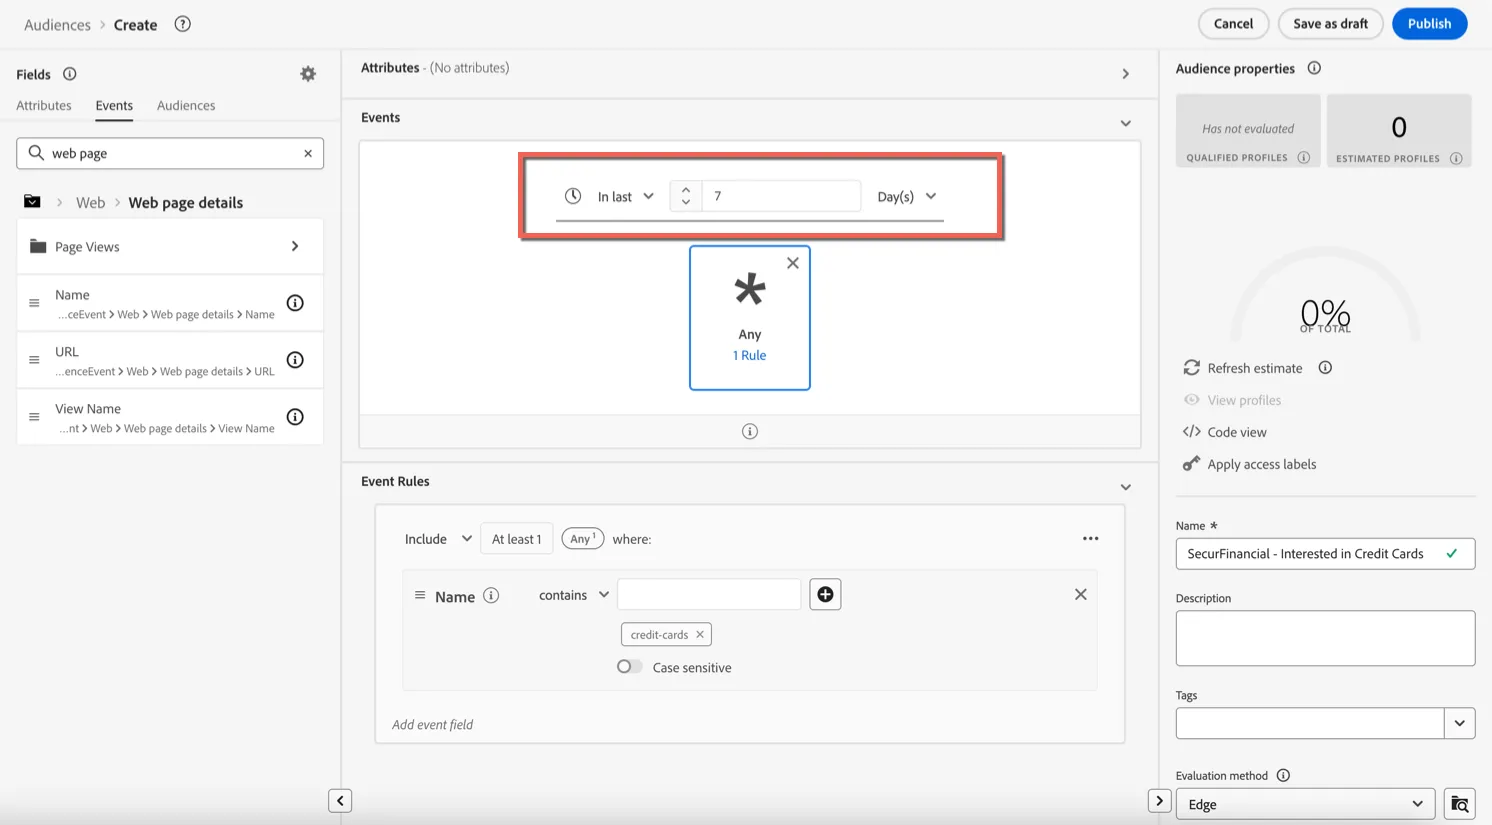Image resolution: width=1492 pixels, height=825 pixels.
Task: Open Code view
Action: point(1225,432)
